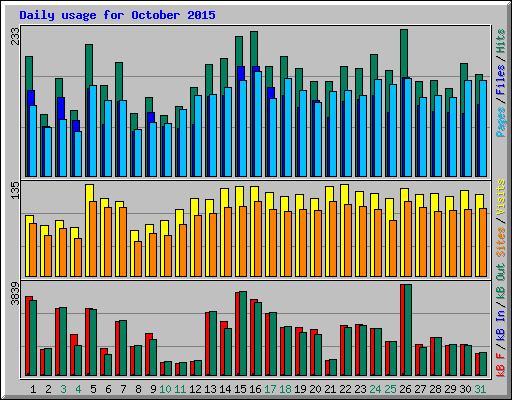Select day label '16' on the x-axis

pos(255,389)
